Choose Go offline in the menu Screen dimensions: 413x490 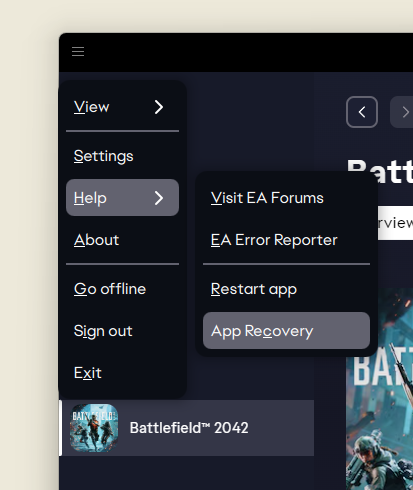122,289
